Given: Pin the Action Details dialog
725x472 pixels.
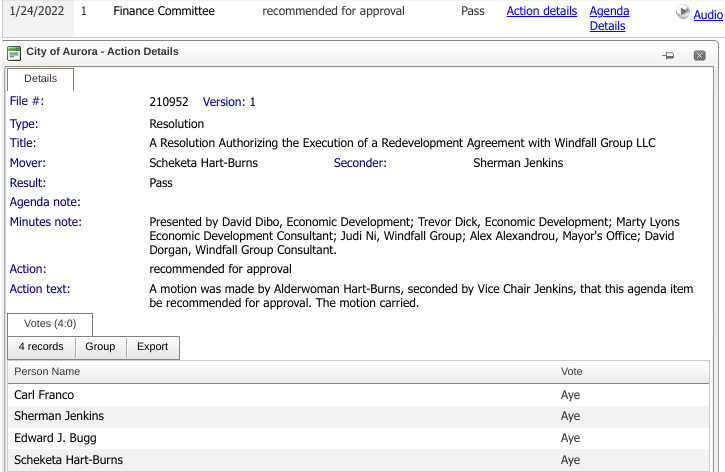Looking at the screenshot, I should tap(668, 55).
